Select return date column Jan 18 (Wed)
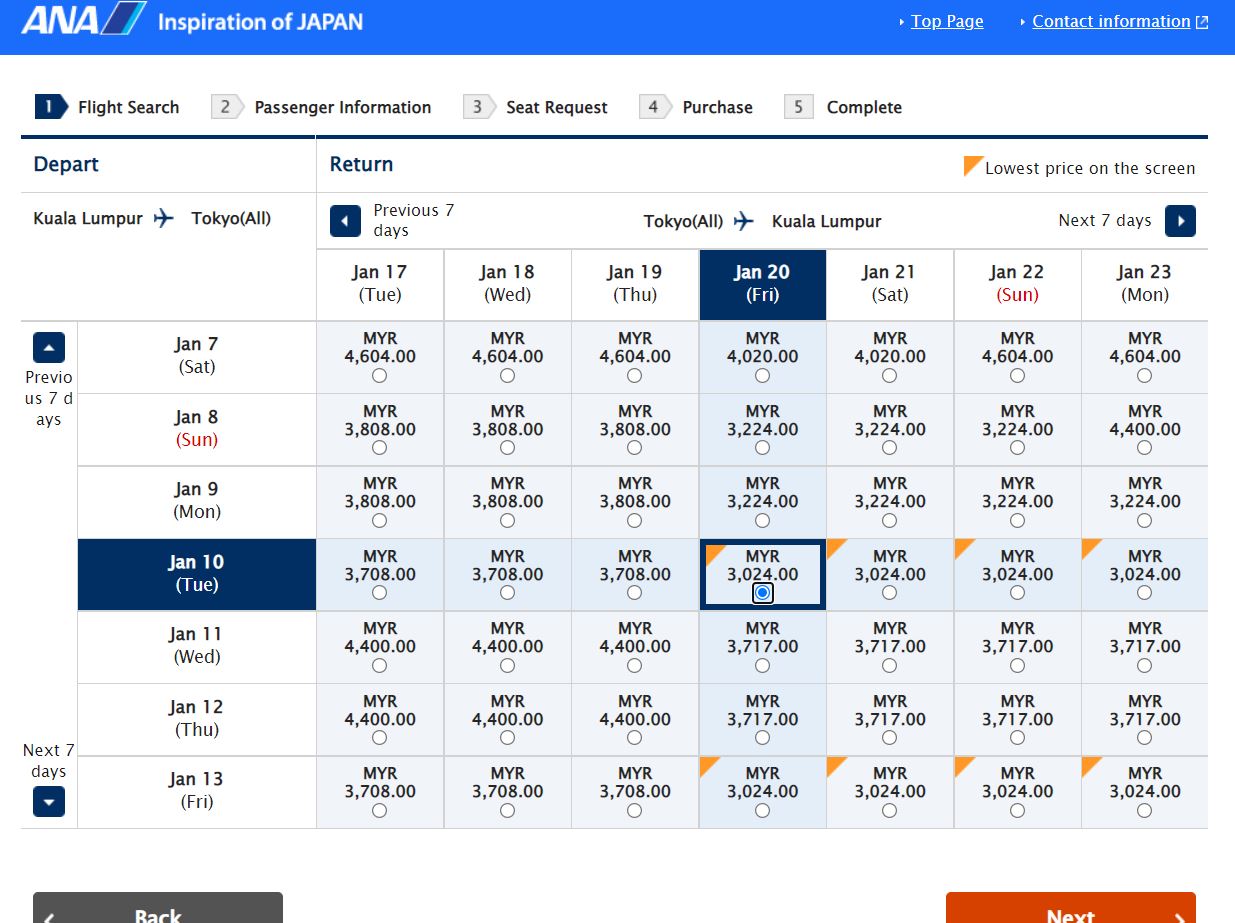1235x923 pixels. click(507, 284)
